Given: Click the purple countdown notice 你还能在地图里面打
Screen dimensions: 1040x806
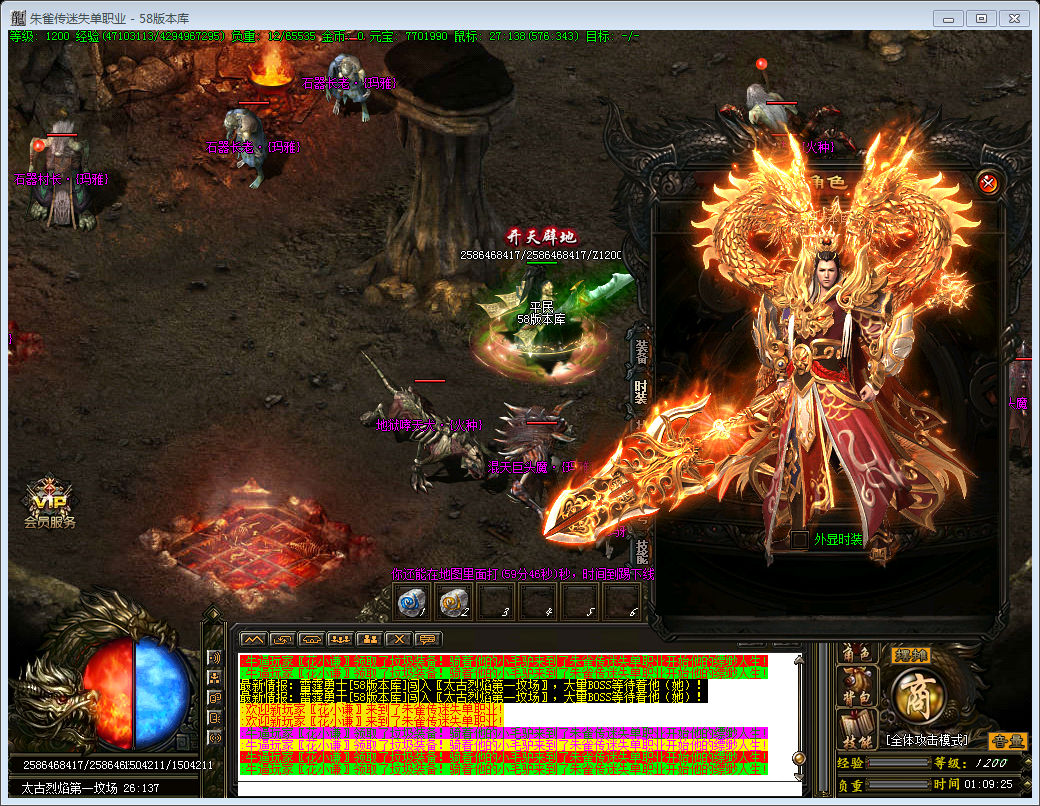Looking at the screenshot, I should point(523,574).
